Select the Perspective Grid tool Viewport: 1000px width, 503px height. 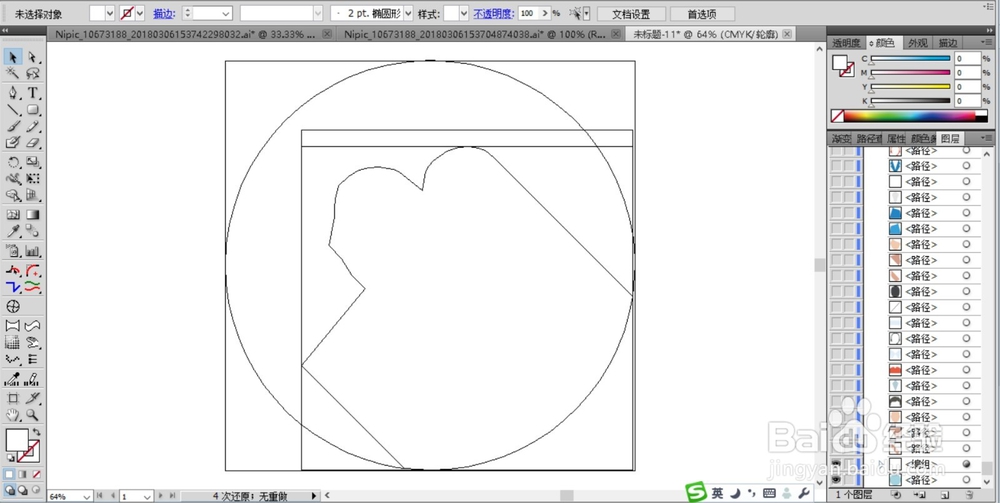pos(33,196)
